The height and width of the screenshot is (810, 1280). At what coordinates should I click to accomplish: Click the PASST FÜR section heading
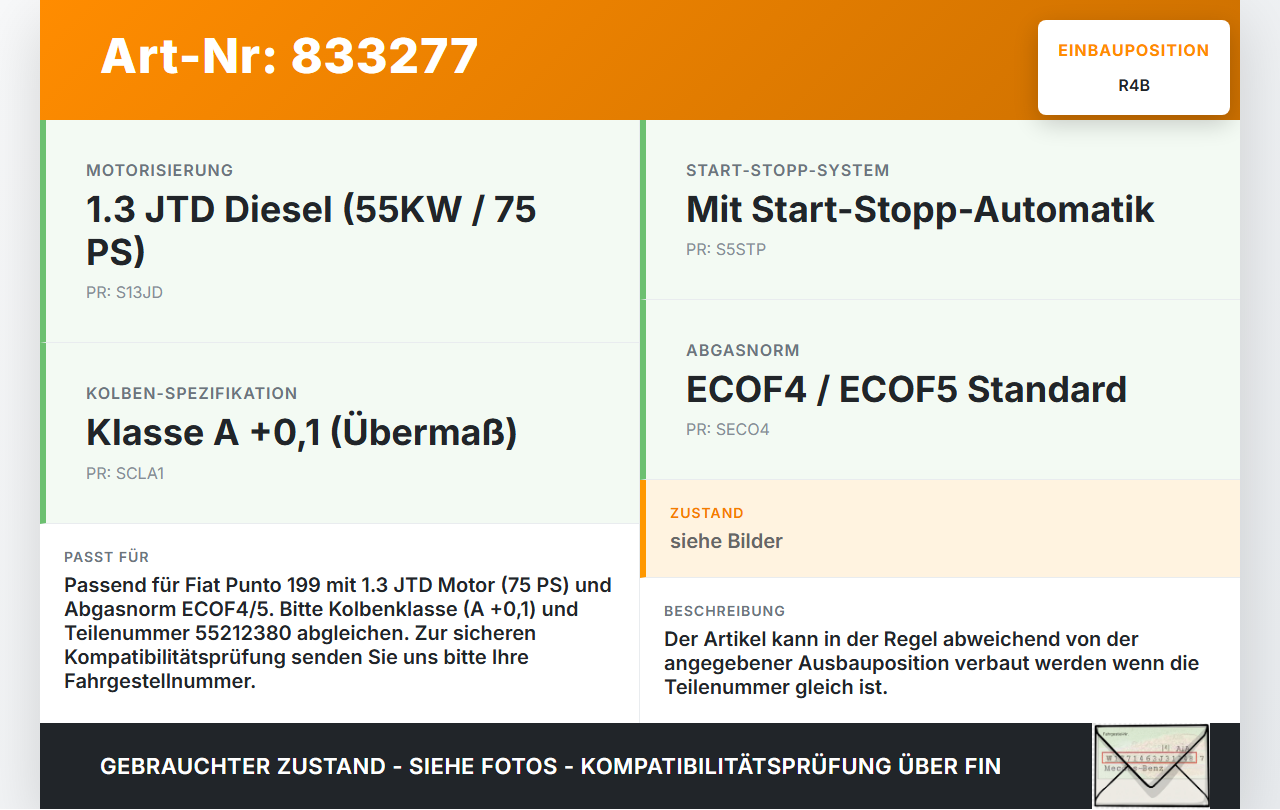pos(106,557)
